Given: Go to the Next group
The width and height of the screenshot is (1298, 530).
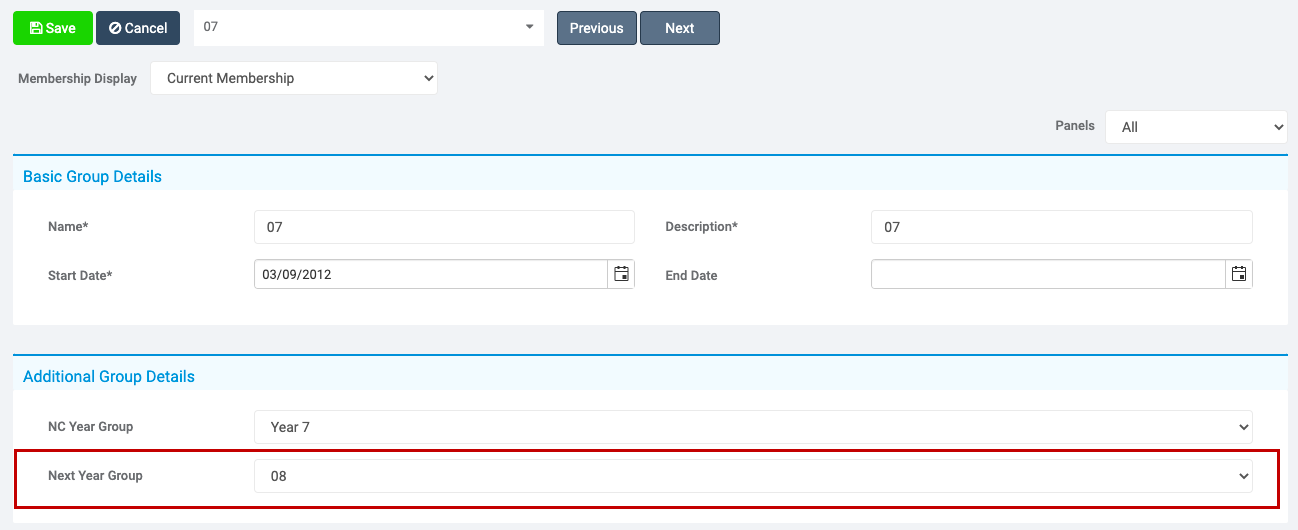Looking at the screenshot, I should point(680,28).
